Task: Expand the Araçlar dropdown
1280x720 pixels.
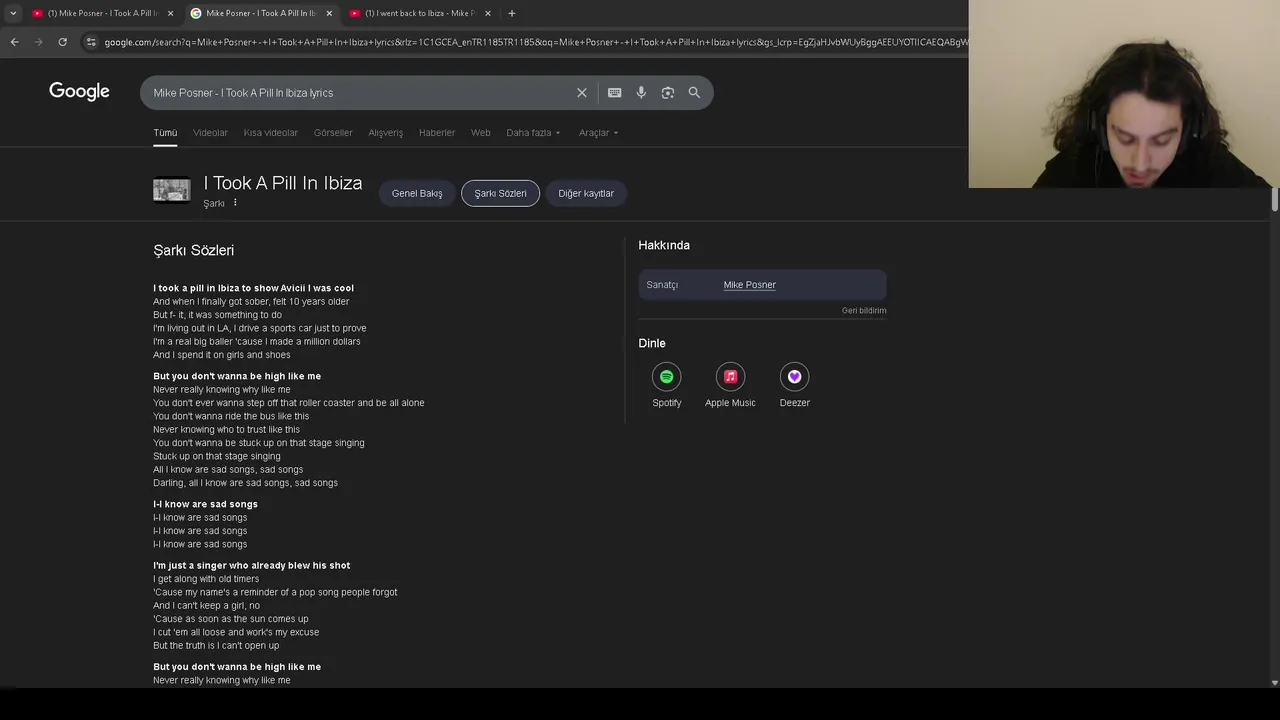Action: [598, 132]
